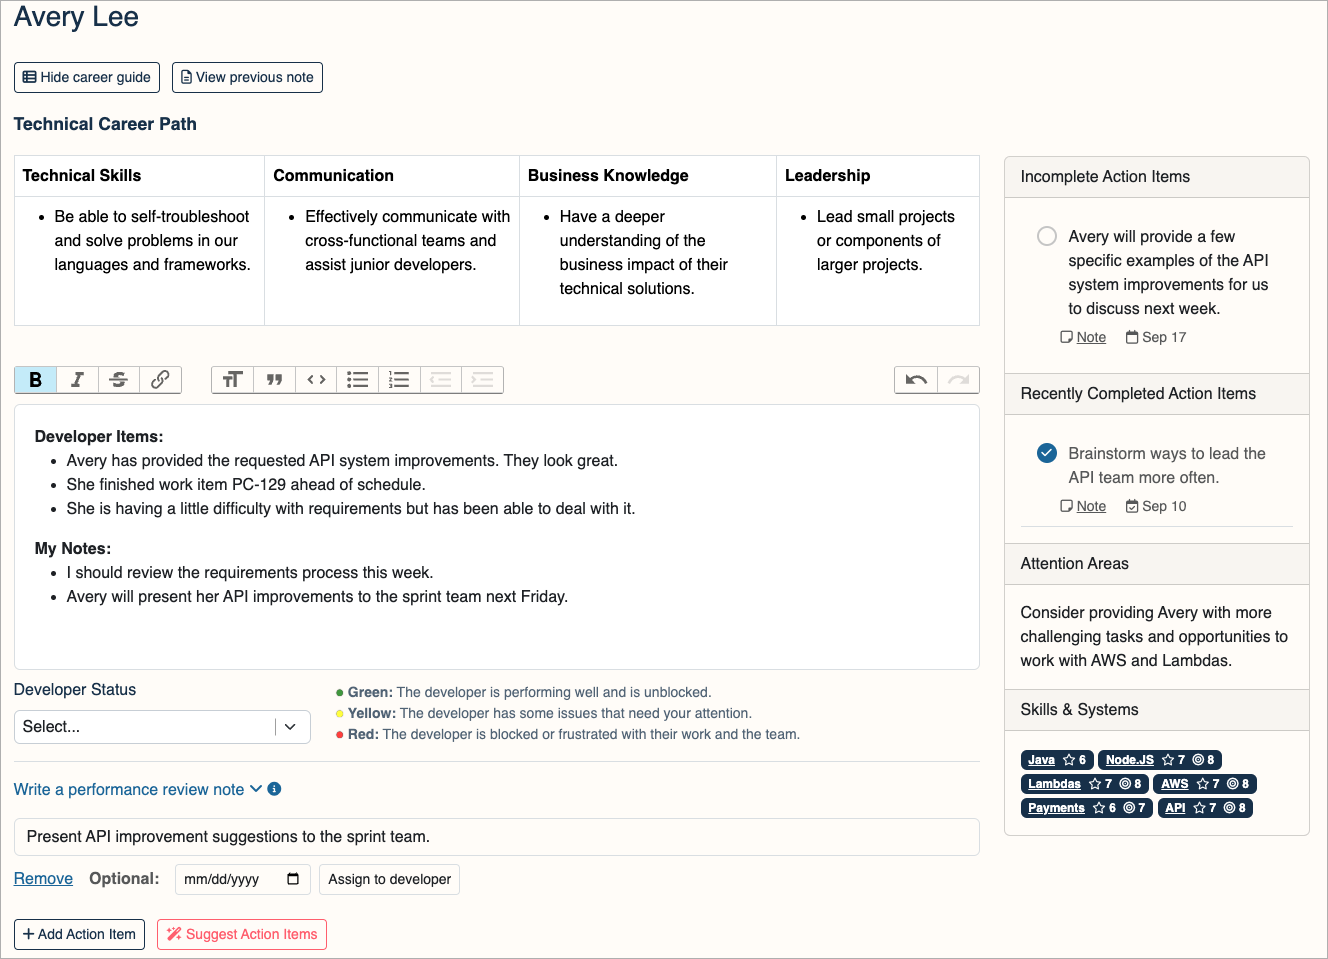Click Suggest Action Items button
This screenshot has height=959, width=1328.
242,934
